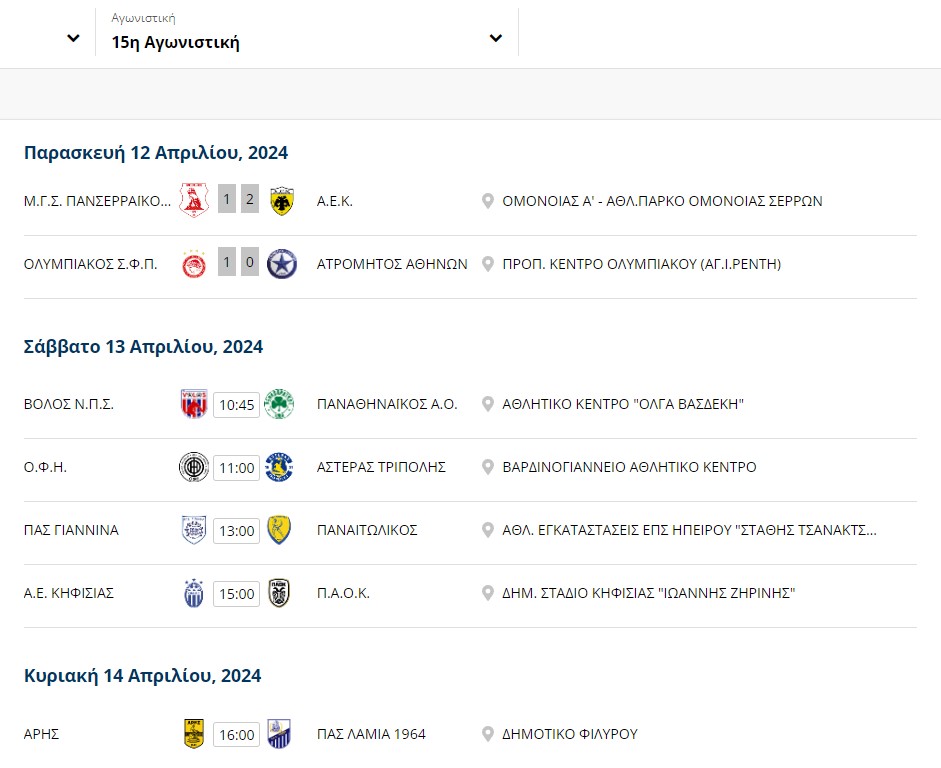
Task: Open the 15η Αγωνιστική matchday dropdown
Action: pos(307,32)
